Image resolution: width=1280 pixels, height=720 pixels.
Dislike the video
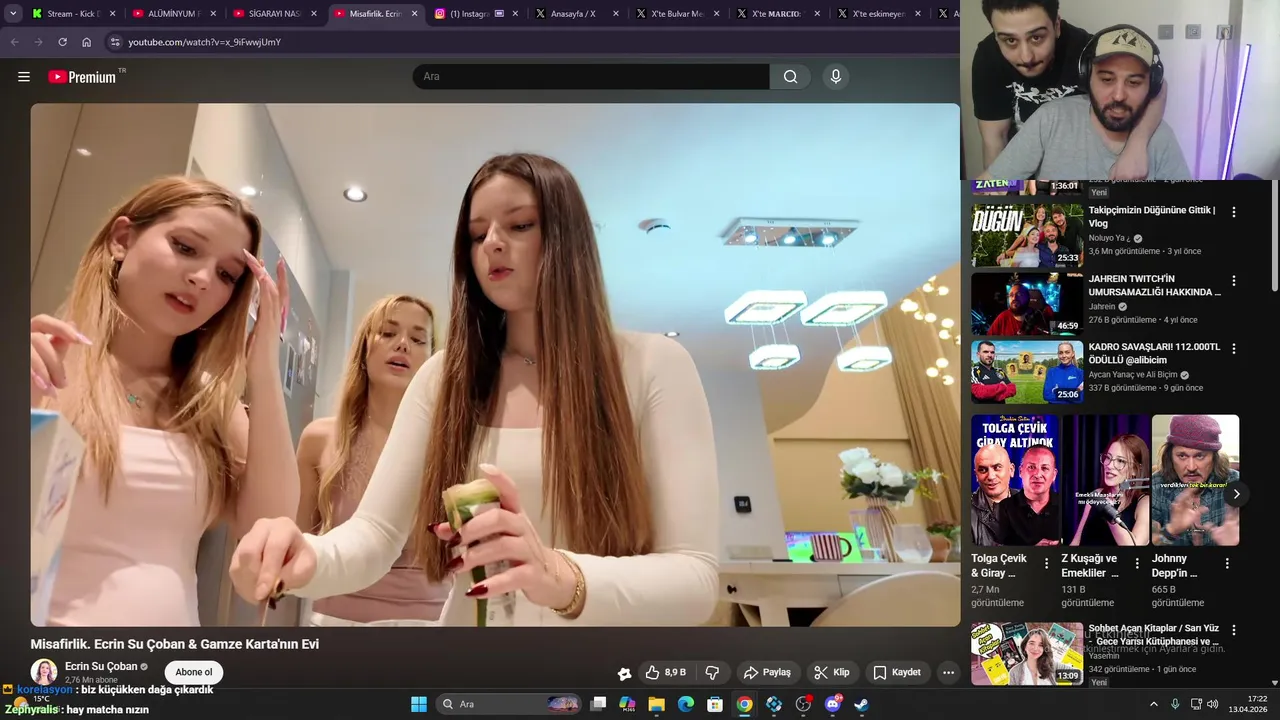click(x=712, y=672)
